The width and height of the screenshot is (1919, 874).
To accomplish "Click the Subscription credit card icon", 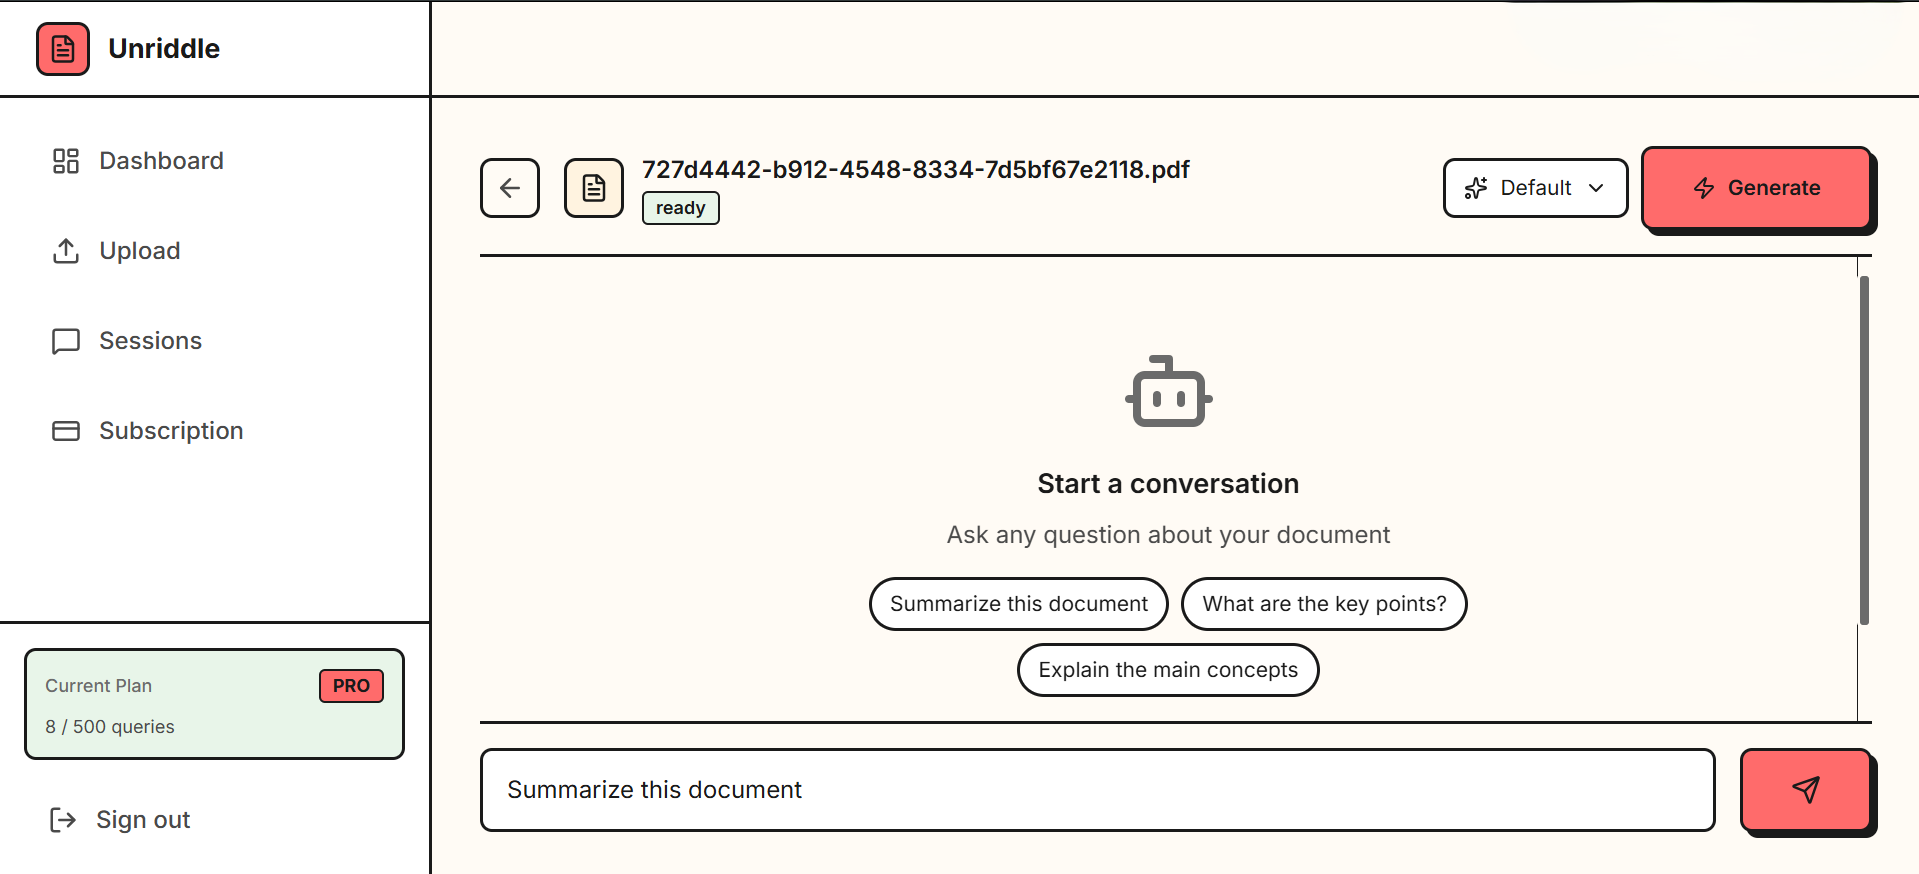I will [66, 431].
